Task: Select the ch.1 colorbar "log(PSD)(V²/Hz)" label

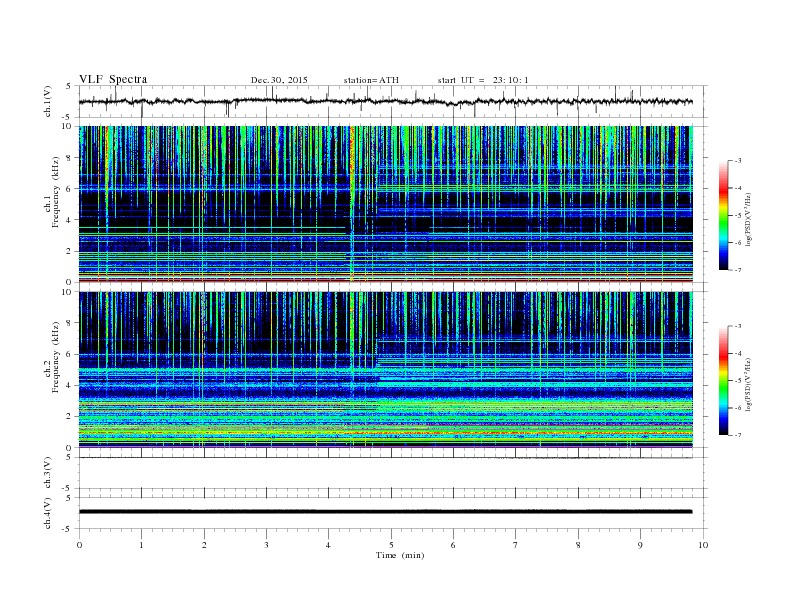Action: [748, 220]
